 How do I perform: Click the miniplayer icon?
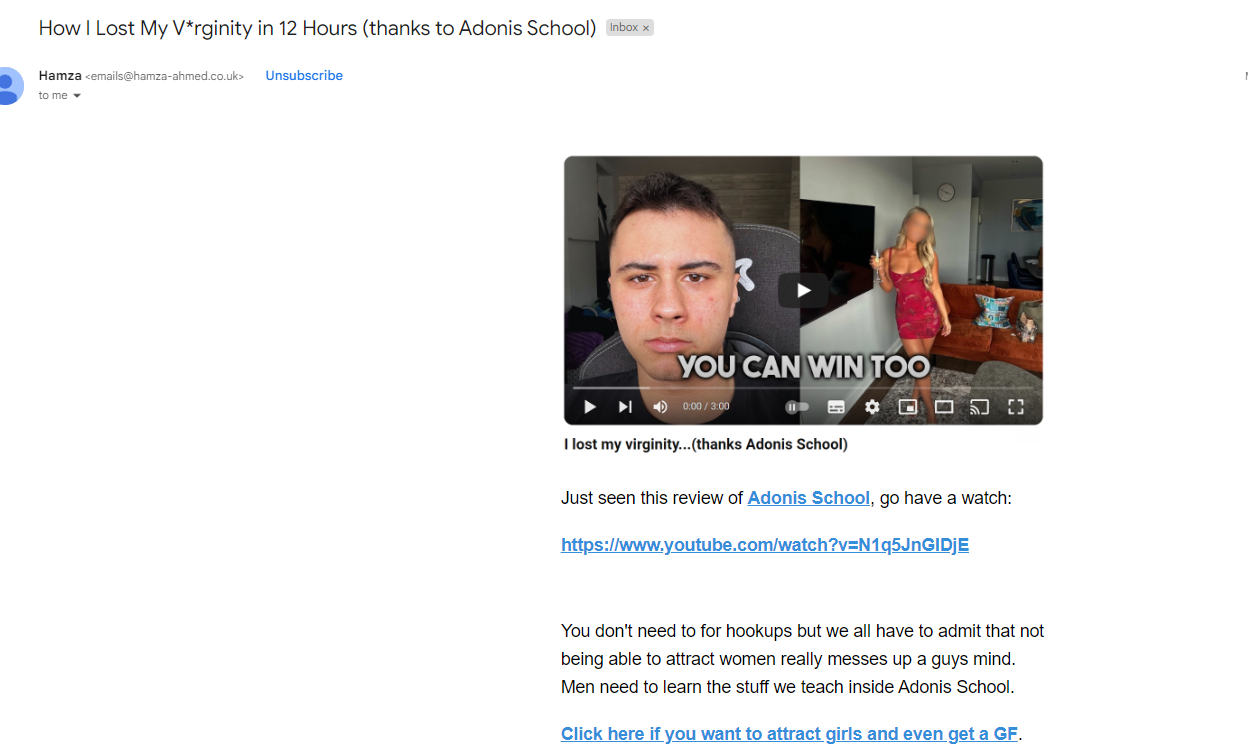coord(908,407)
